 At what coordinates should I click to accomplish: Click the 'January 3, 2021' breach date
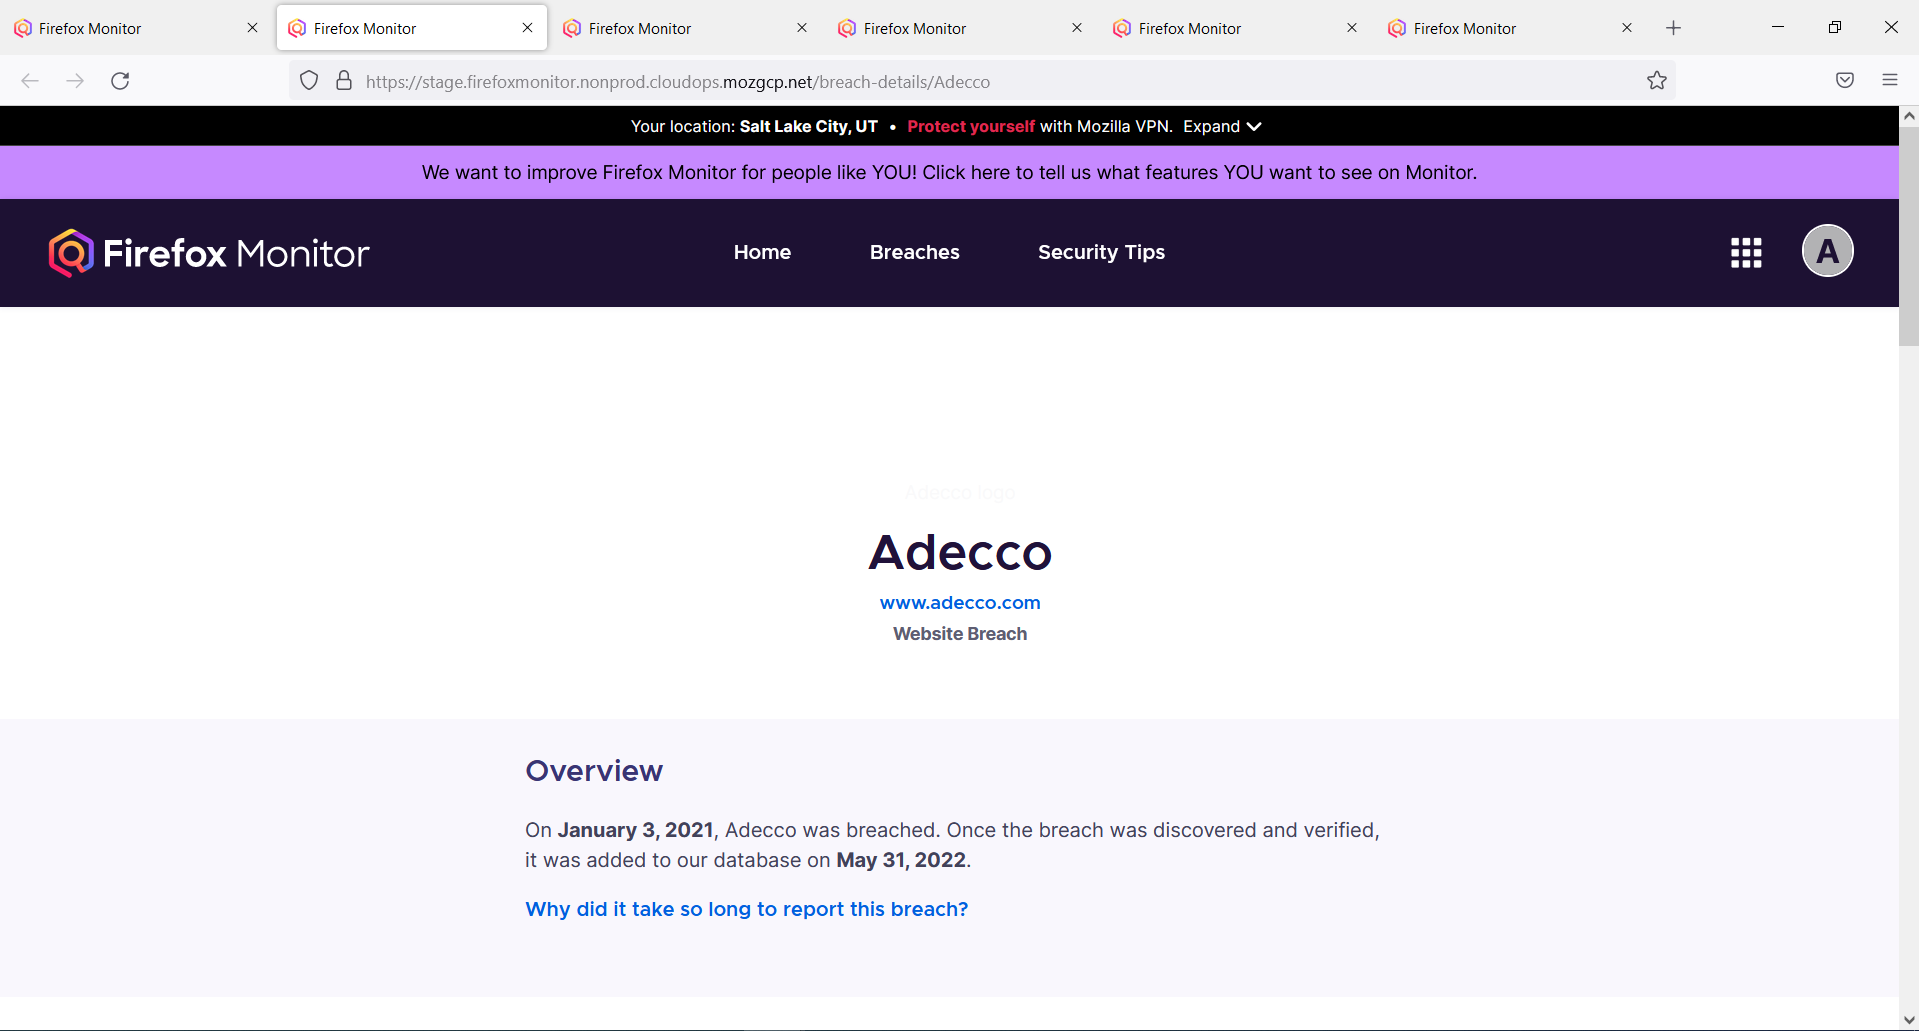click(x=635, y=830)
